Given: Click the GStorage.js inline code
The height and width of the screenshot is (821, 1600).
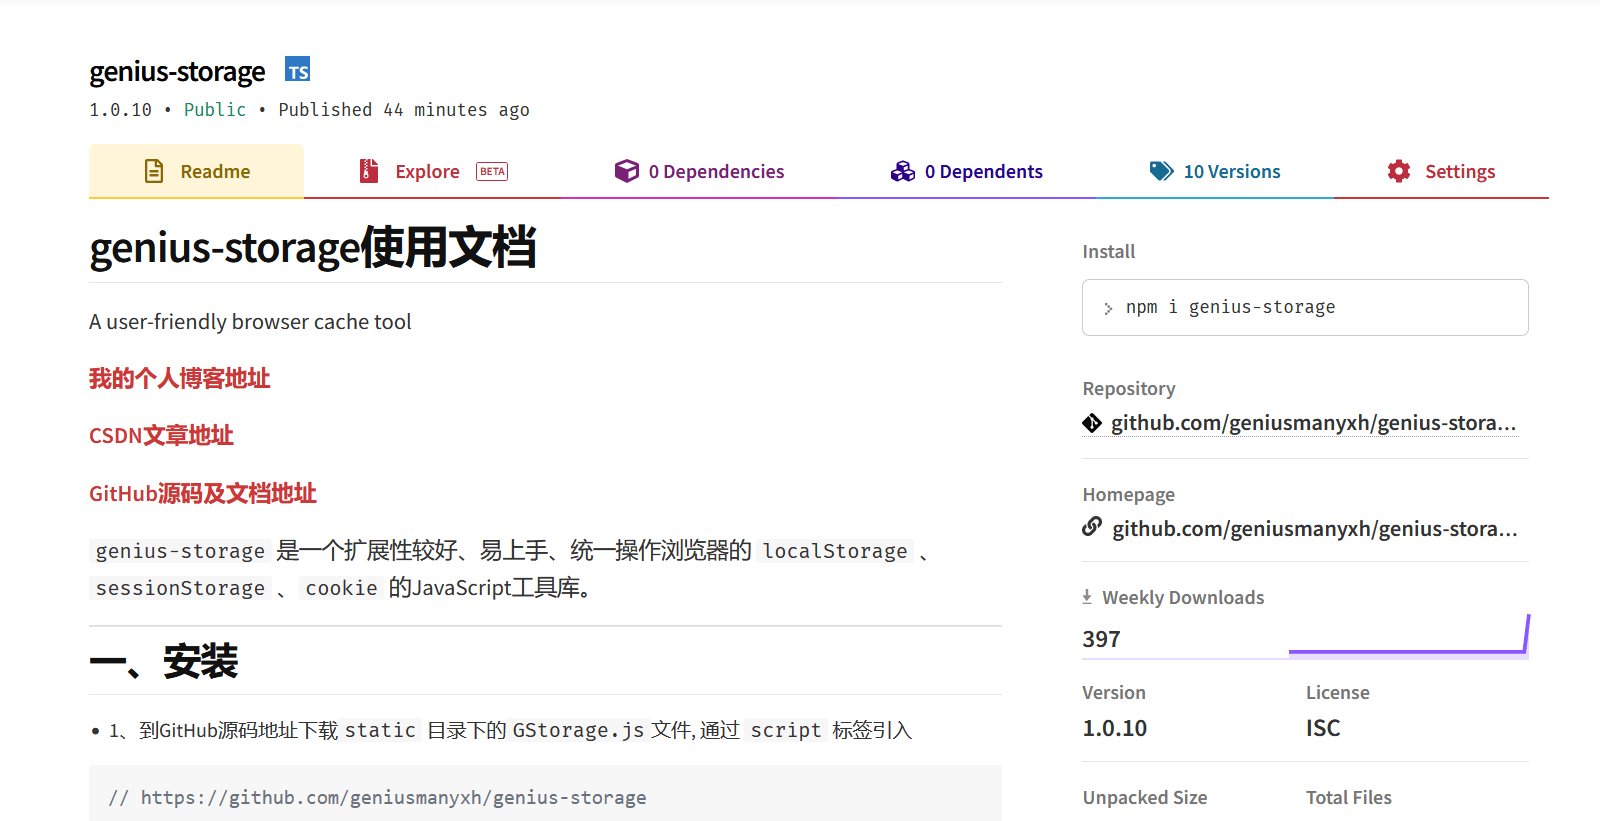Looking at the screenshot, I should [578, 731].
